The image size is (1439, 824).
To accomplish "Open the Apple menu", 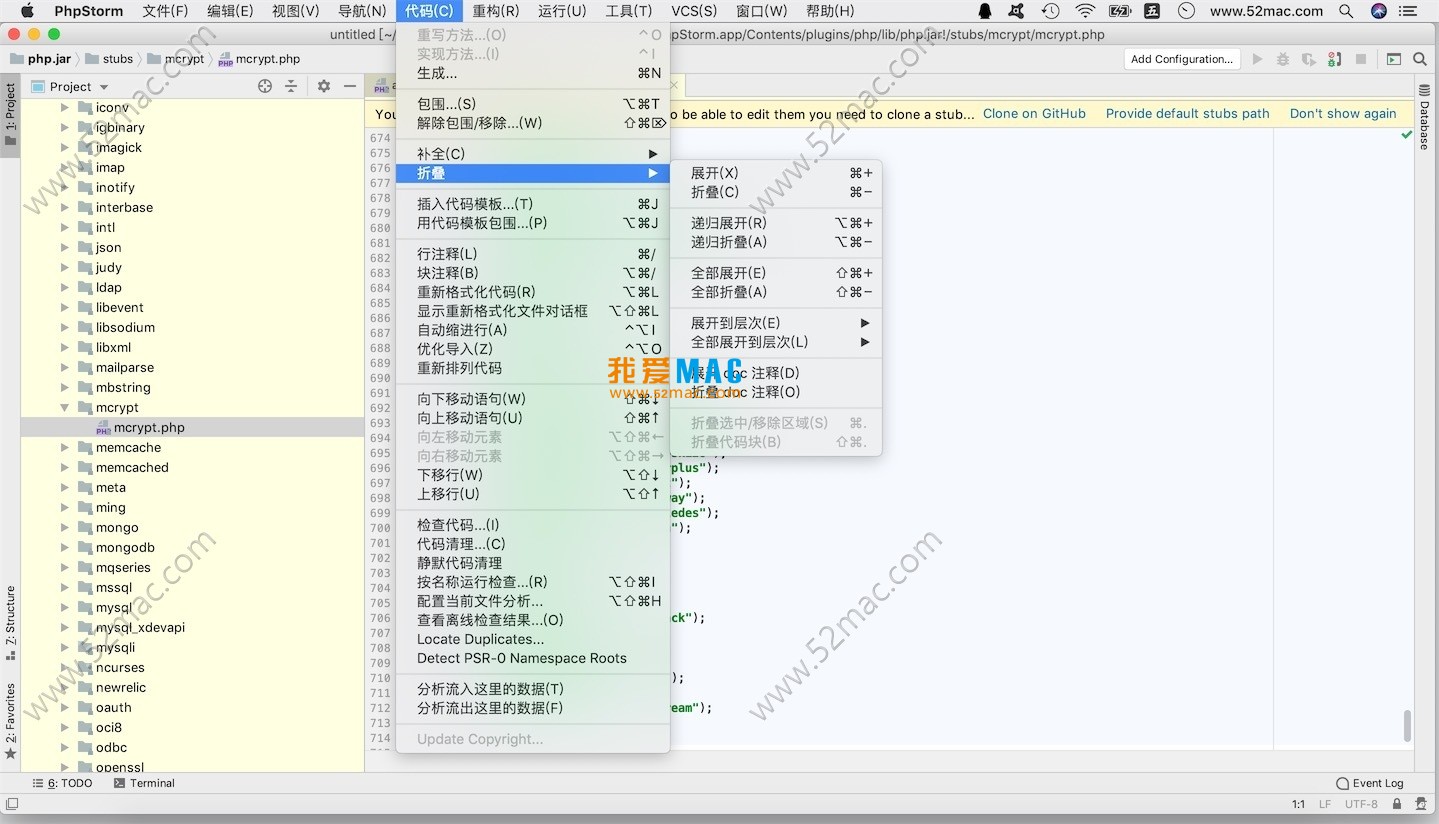I will (x=27, y=11).
